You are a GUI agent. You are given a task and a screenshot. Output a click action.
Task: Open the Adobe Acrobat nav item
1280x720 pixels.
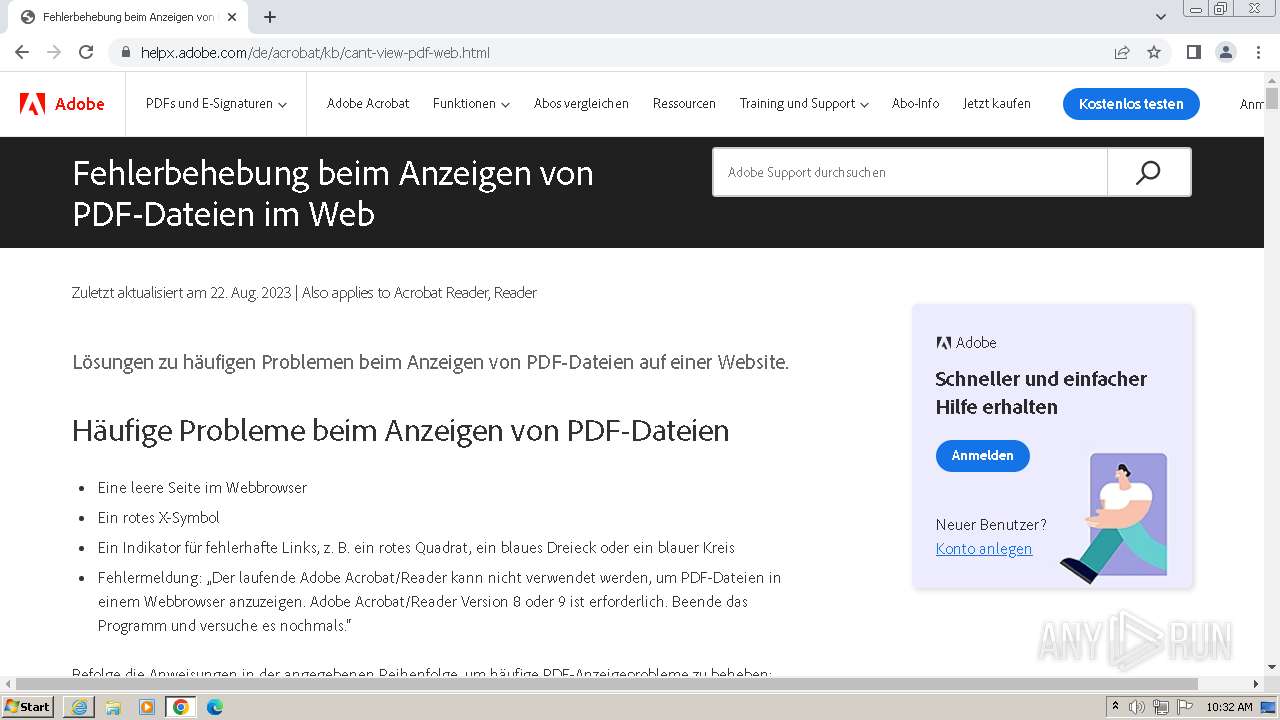368,104
